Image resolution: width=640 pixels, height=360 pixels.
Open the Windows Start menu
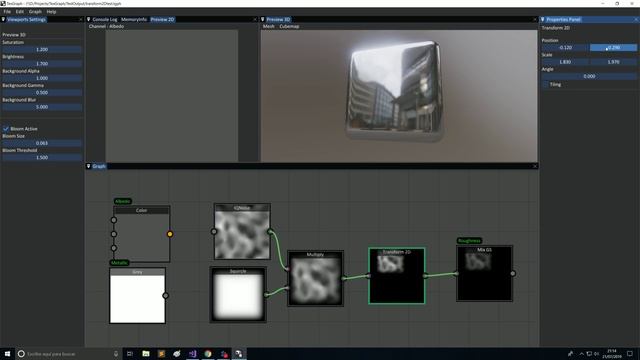tap(7, 354)
